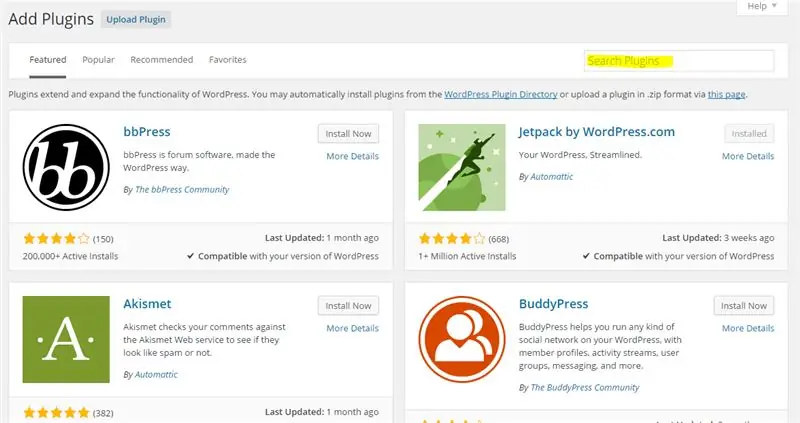The width and height of the screenshot is (800, 423).
Task: Switch to the Favorites tab
Action: 228,60
